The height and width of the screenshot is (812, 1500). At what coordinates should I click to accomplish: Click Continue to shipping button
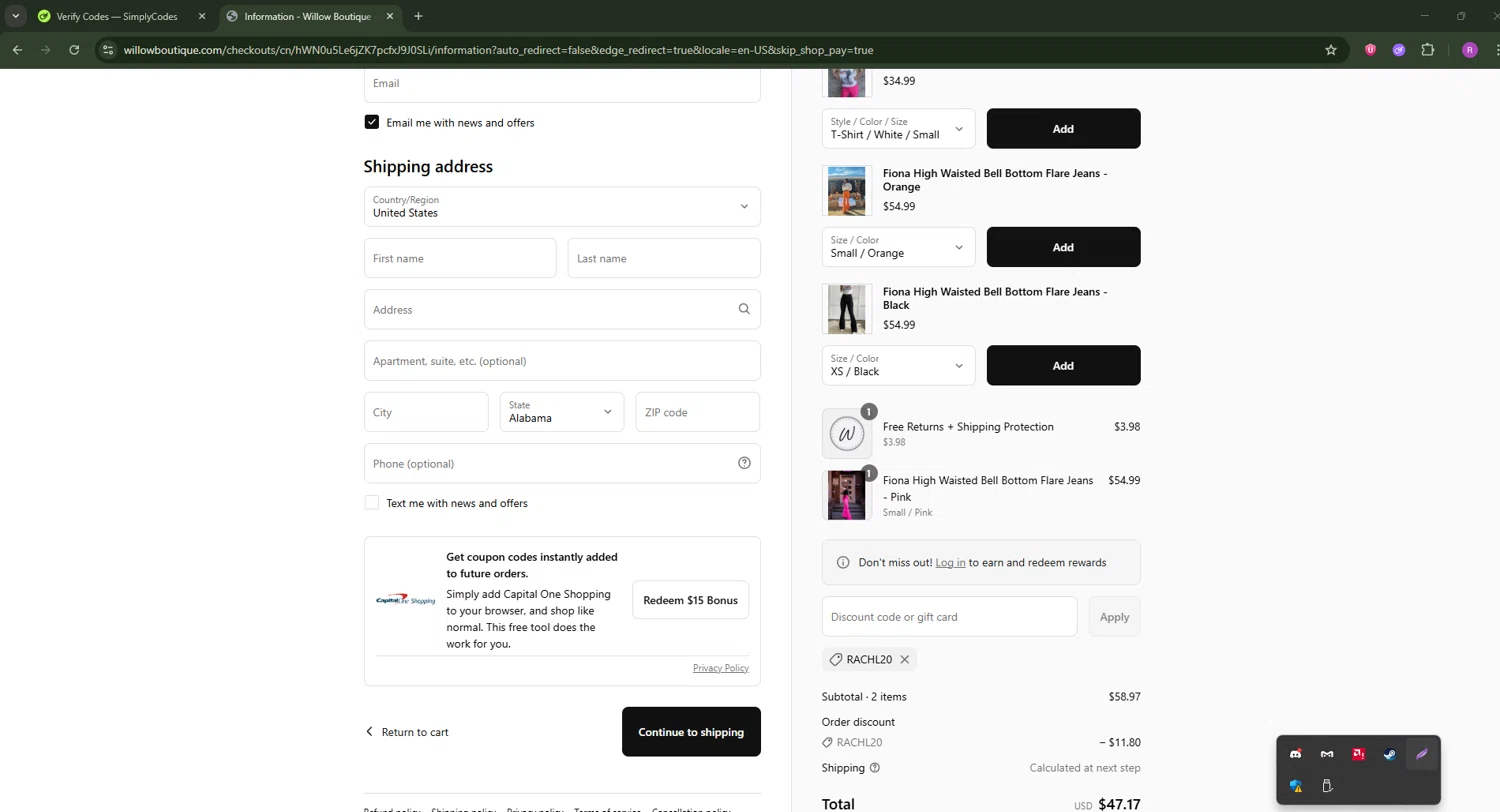(x=691, y=732)
